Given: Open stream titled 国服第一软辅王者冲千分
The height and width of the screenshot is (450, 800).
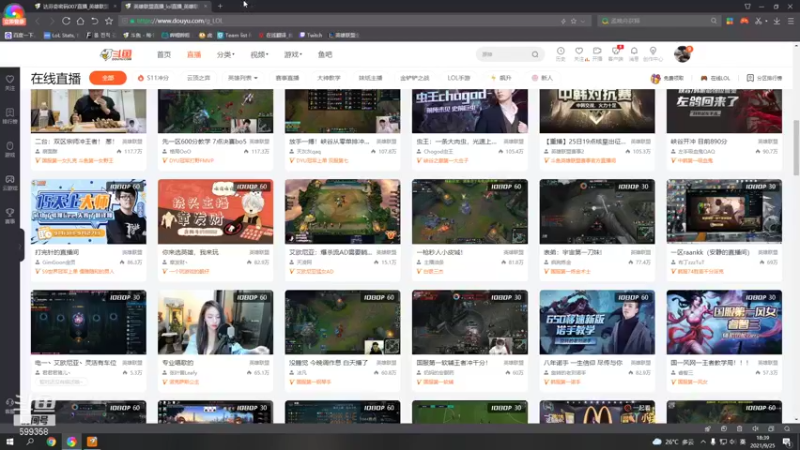Looking at the screenshot, I should 452,363.
